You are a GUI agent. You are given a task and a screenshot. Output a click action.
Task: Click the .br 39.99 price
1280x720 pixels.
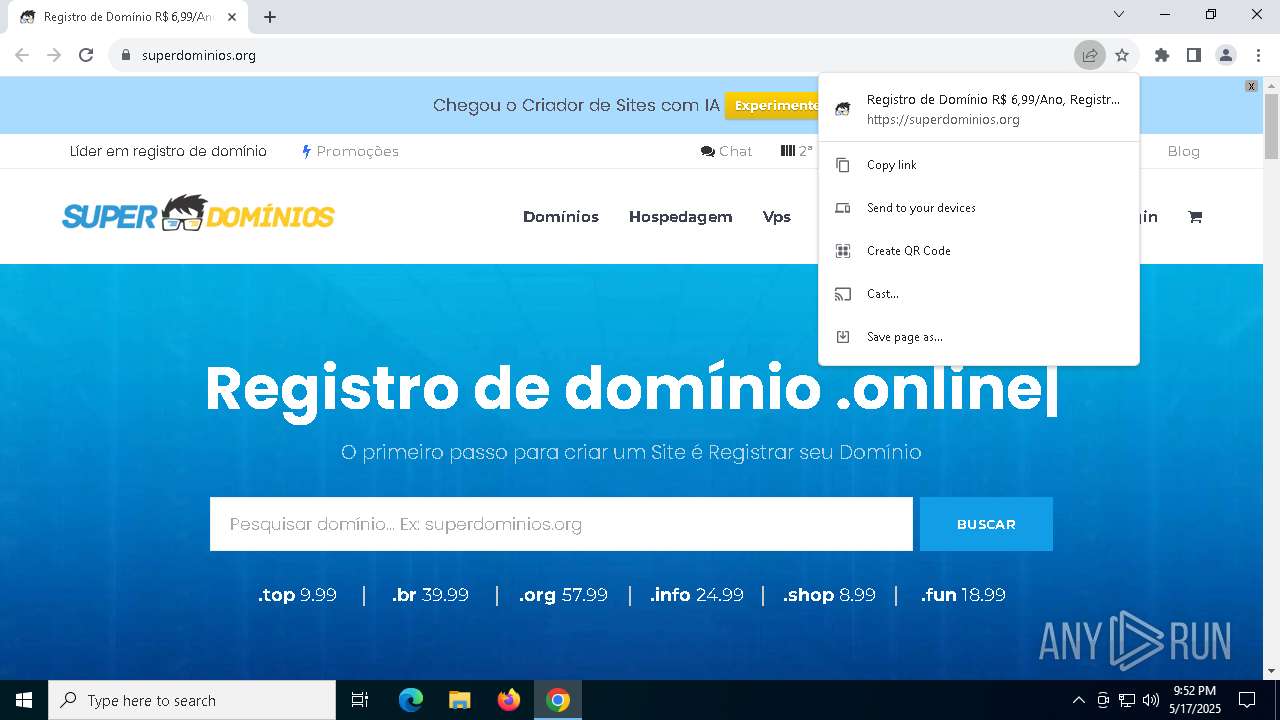click(430, 595)
